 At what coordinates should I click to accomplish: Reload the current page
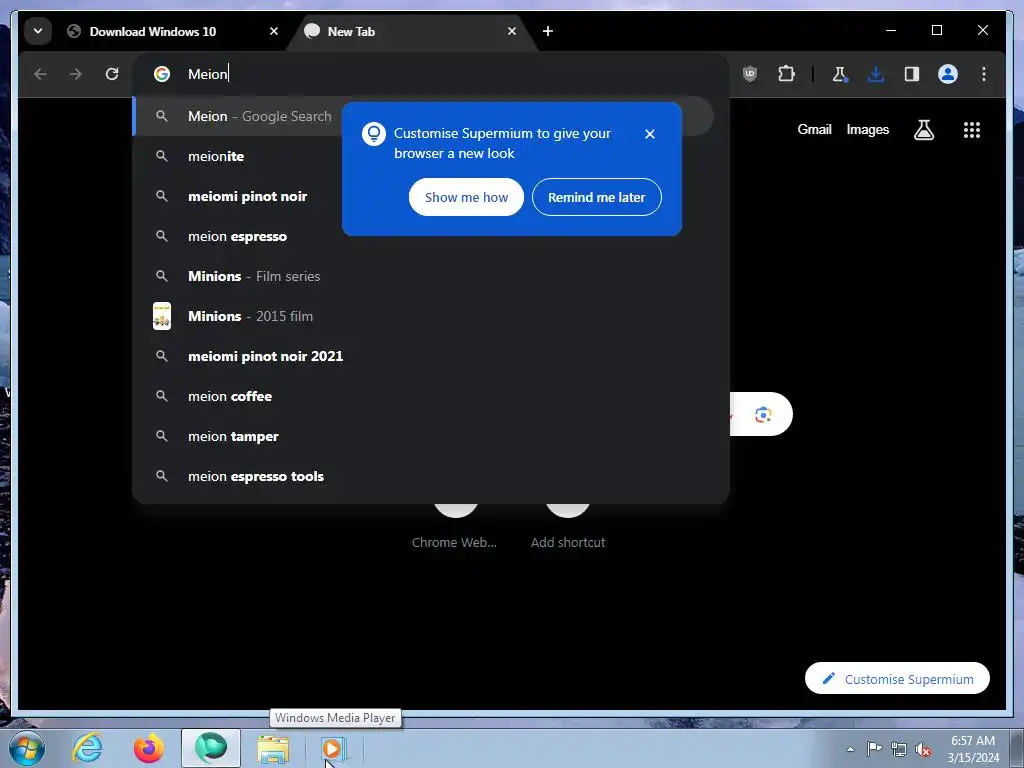tap(112, 74)
